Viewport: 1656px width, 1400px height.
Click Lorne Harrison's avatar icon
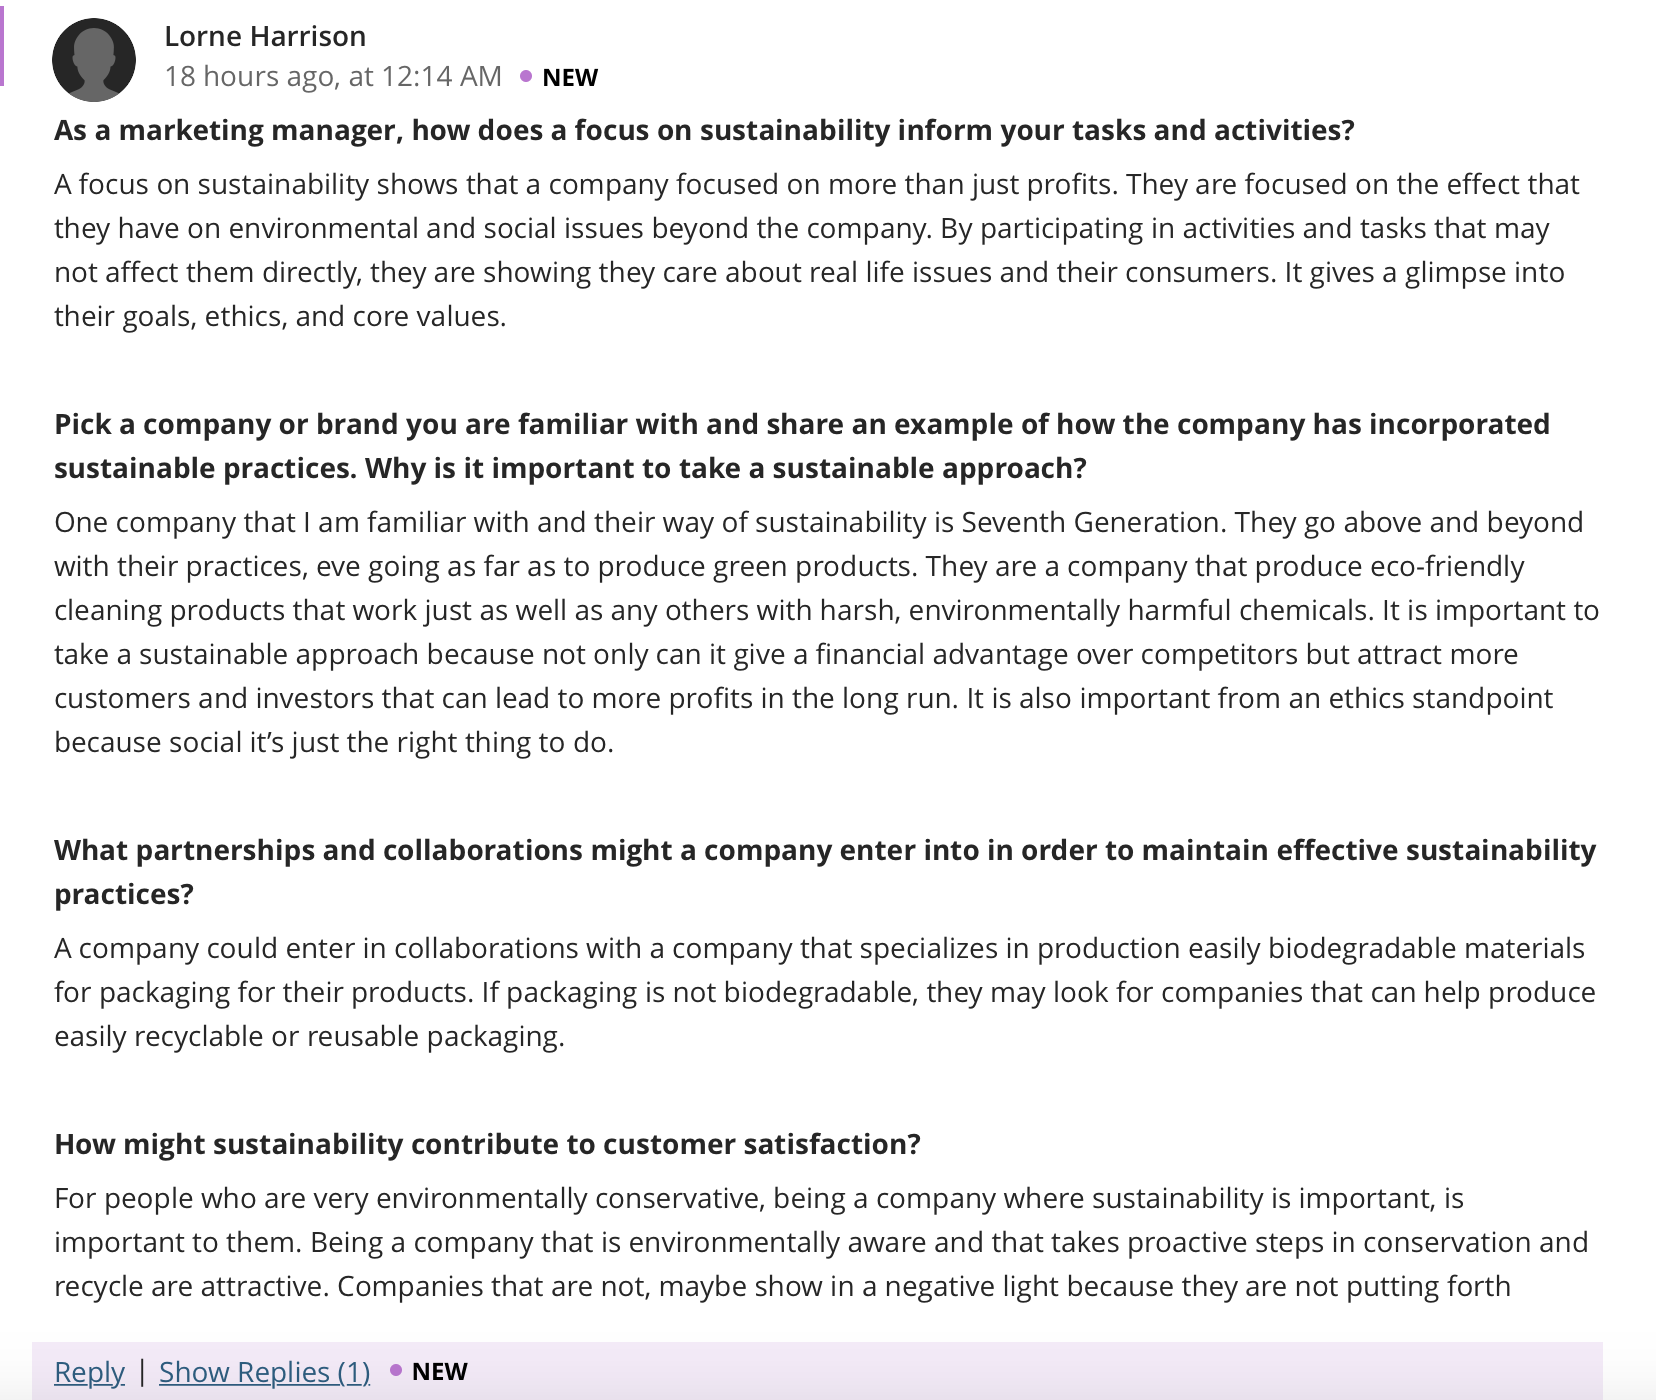(x=94, y=60)
